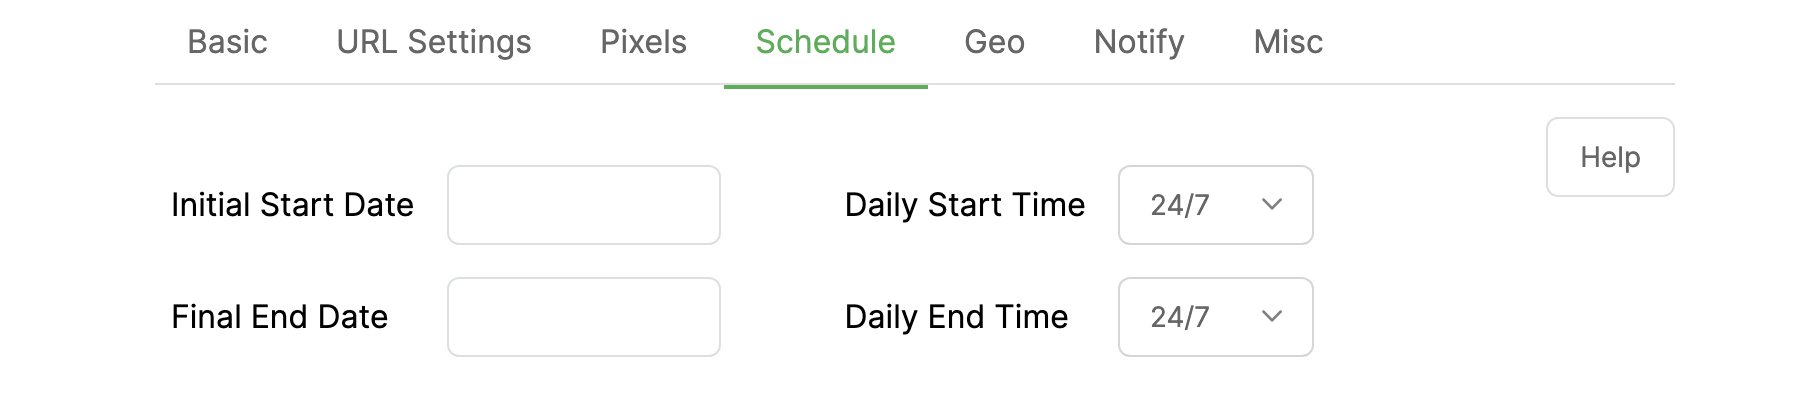
Task: Open the Geo tab
Action: 994,42
